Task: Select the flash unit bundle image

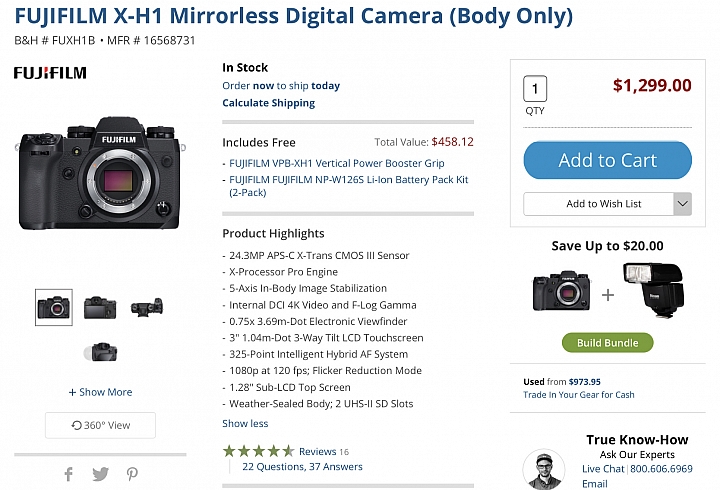Action: [653, 290]
